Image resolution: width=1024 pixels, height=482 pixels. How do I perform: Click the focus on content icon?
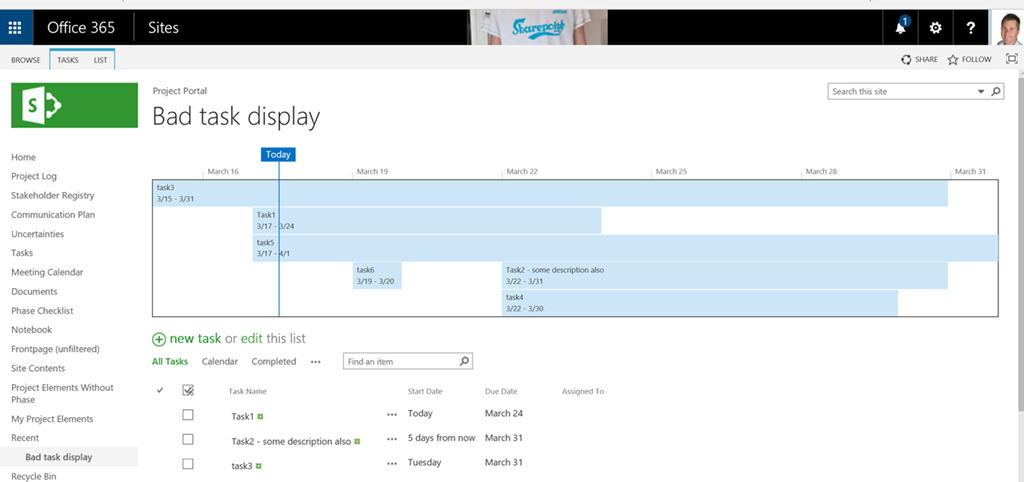click(1011, 59)
